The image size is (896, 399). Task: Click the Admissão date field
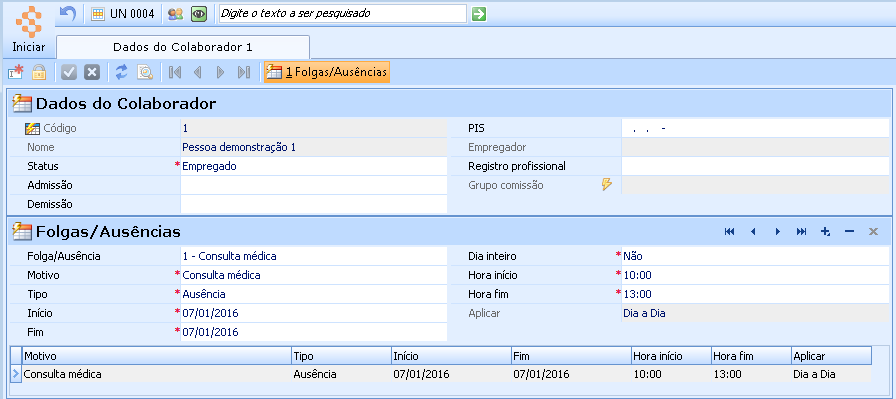[314, 185]
